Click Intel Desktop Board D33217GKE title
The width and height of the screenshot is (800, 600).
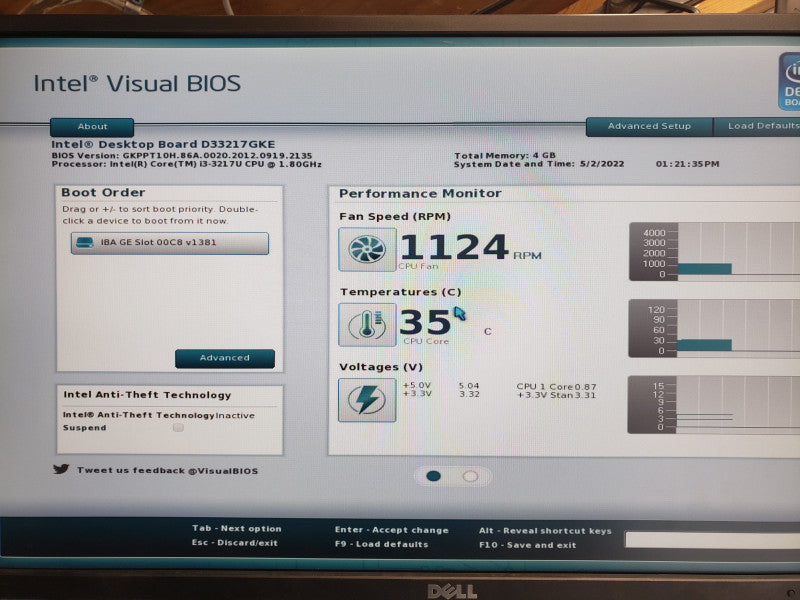click(163, 144)
